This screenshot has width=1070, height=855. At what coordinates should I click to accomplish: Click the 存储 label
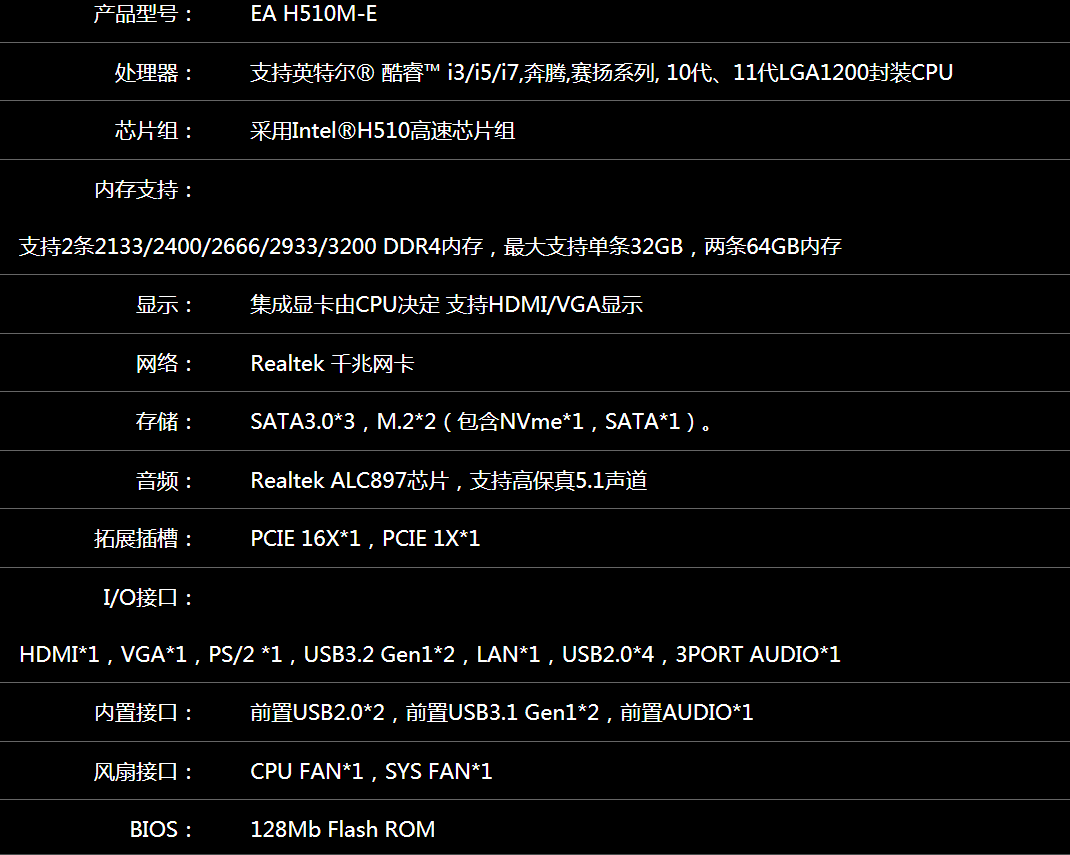click(164, 421)
